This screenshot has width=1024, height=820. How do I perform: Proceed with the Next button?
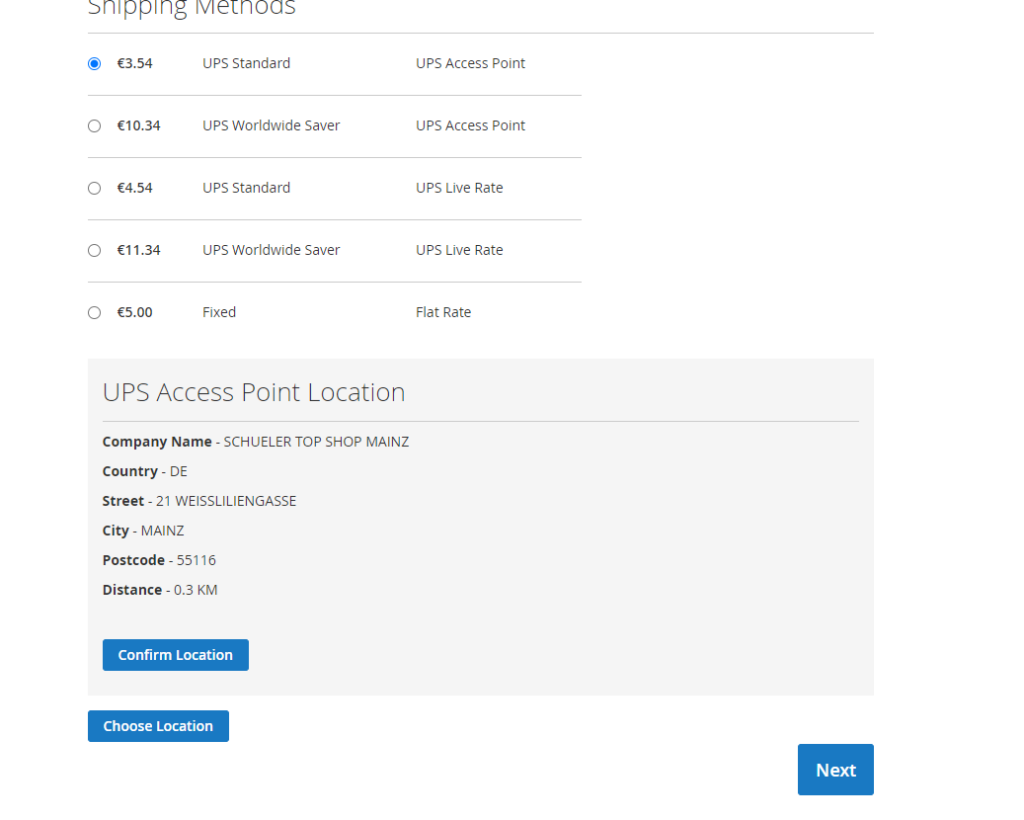836,770
